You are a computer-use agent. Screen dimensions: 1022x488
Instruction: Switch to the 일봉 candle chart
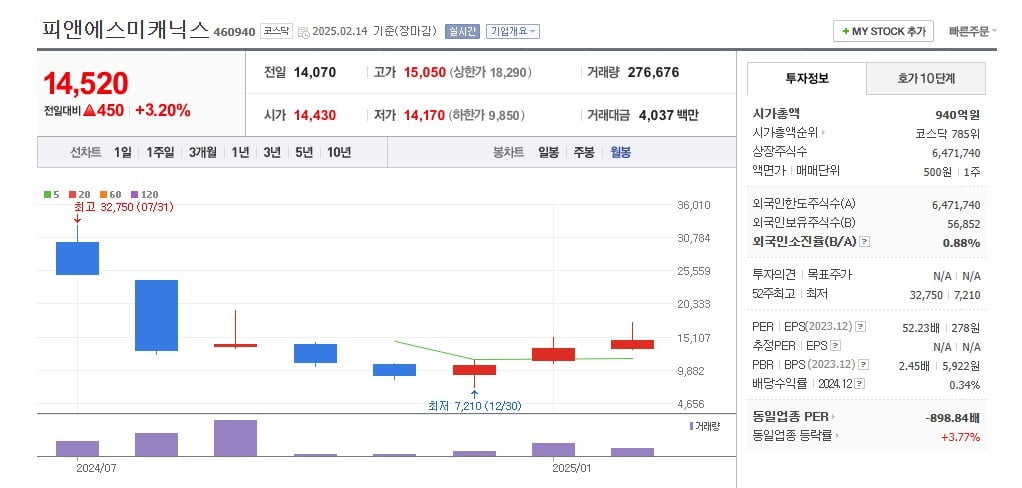pyautogui.click(x=548, y=152)
